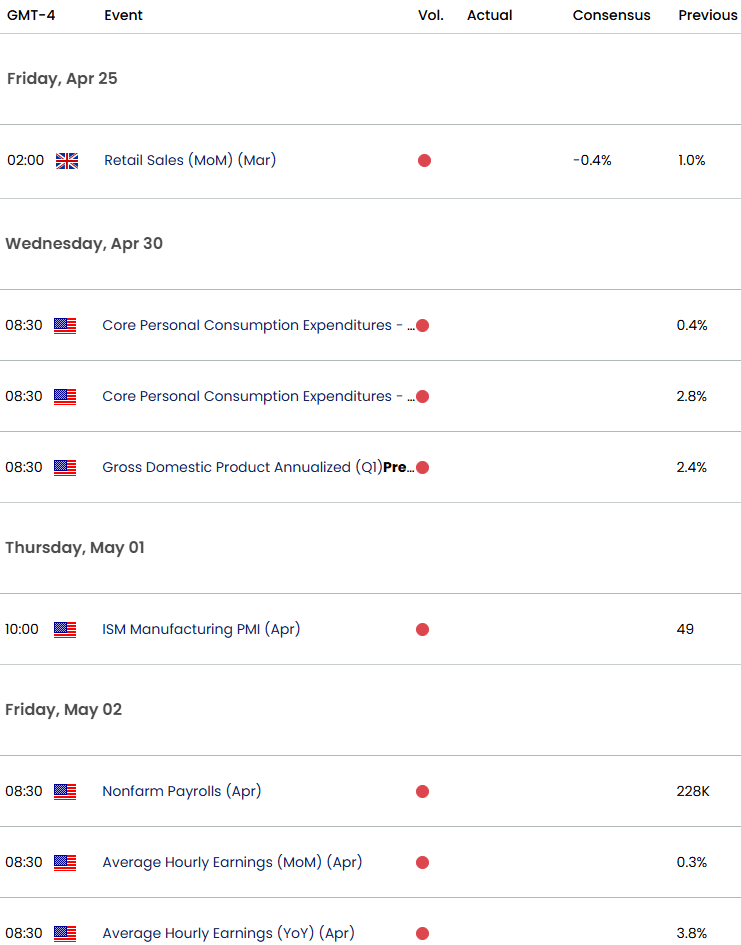Expand the Friday, May 02 section
The height and width of the screenshot is (945, 741).
coord(63,709)
